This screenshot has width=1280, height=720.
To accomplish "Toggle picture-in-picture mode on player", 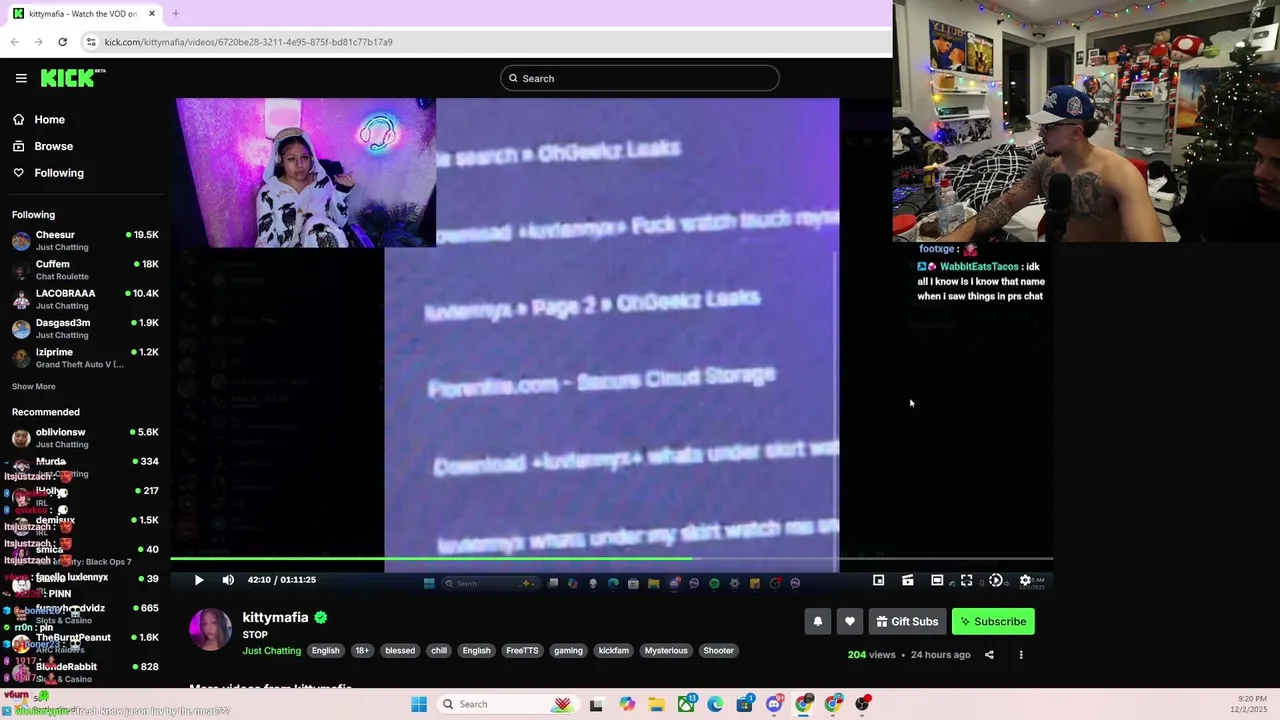I will point(878,580).
